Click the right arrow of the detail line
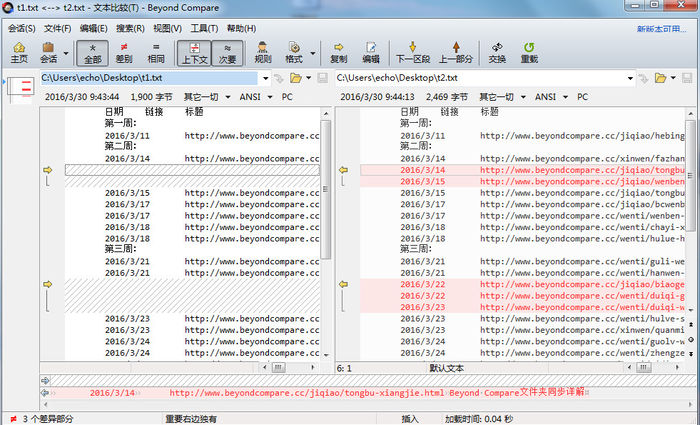Viewport: 700px width, 425px height. (45, 381)
